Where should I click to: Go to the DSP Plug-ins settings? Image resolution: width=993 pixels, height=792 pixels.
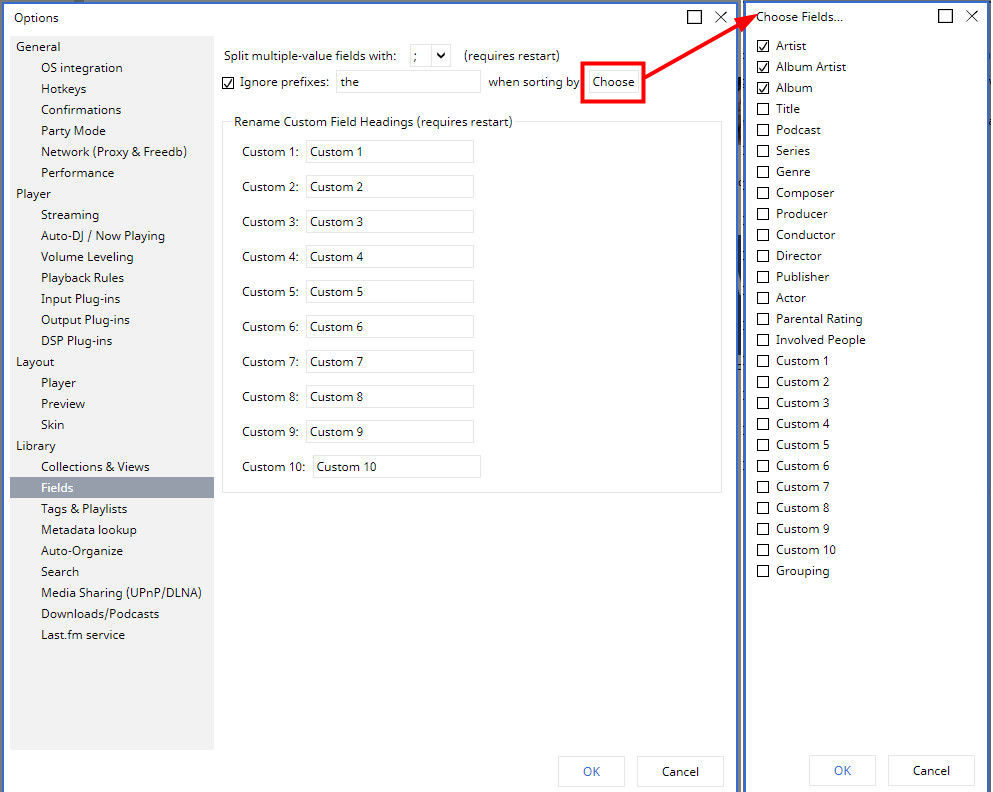click(76, 341)
